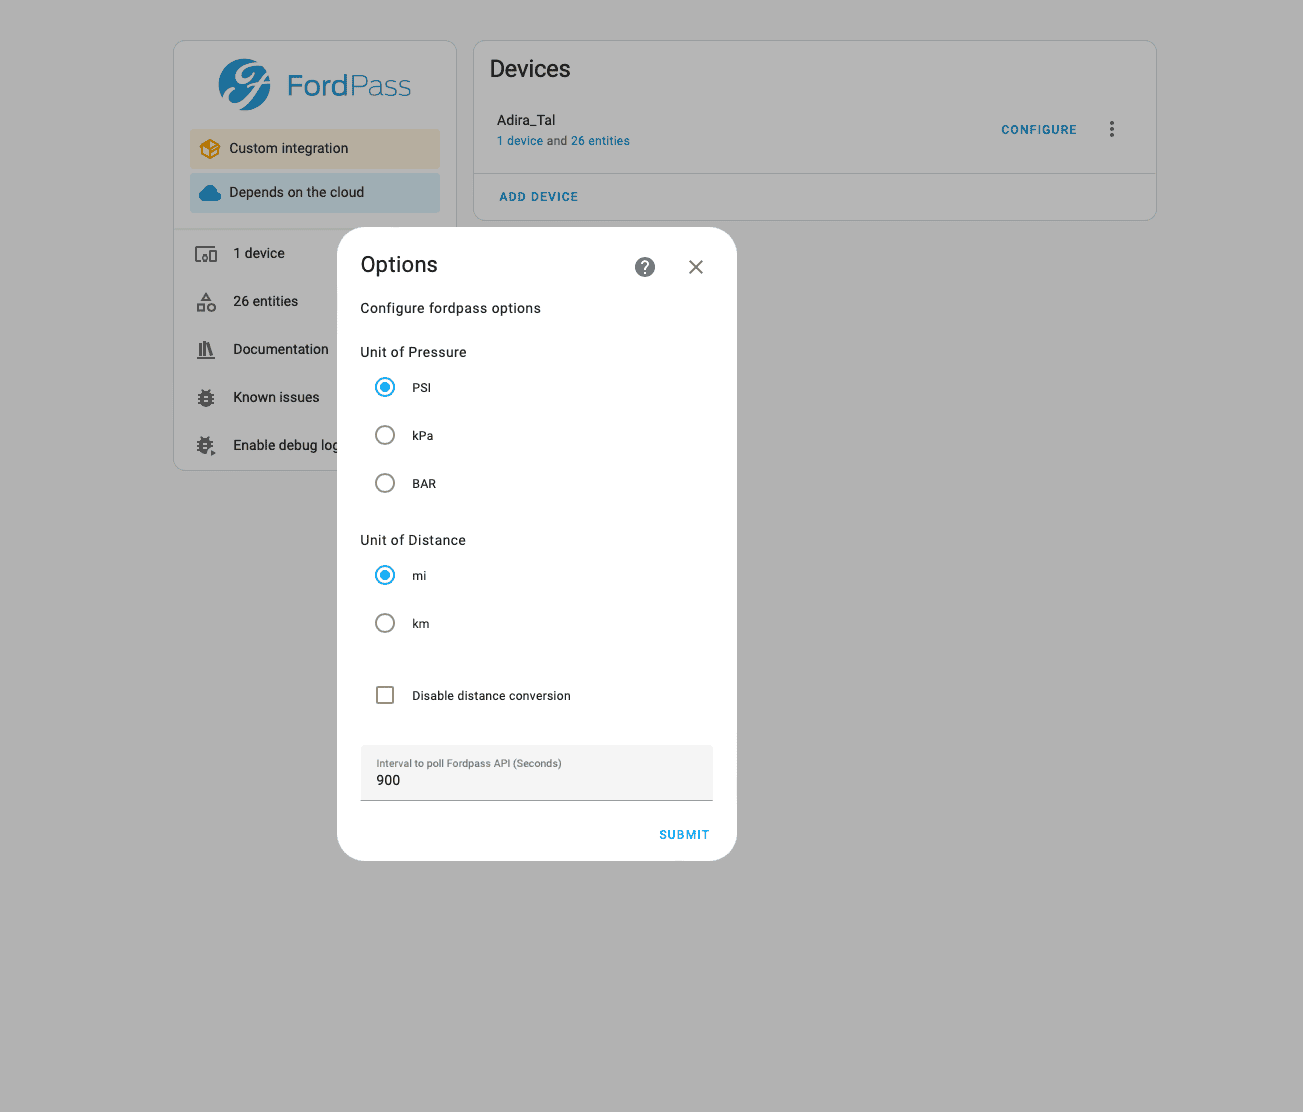Open the 1 device link under Adira_Tal
Screen dimensions: 1303x1112
pyautogui.click(x=520, y=141)
